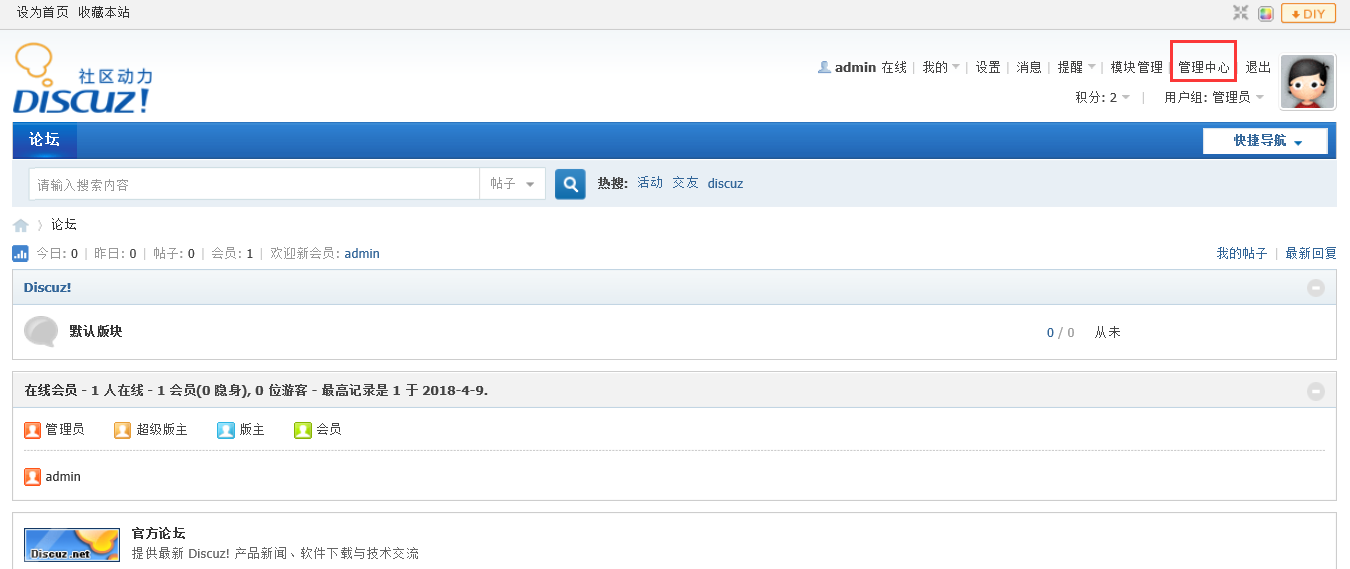Click the 官方论坛 description text
1350x569 pixels.
click(275, 553)
